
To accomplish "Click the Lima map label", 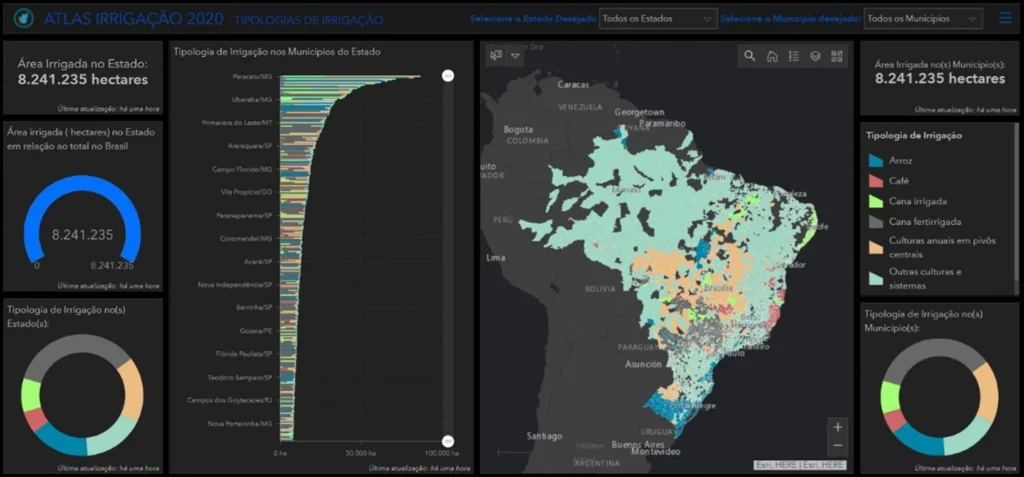I will click(496, 257).
